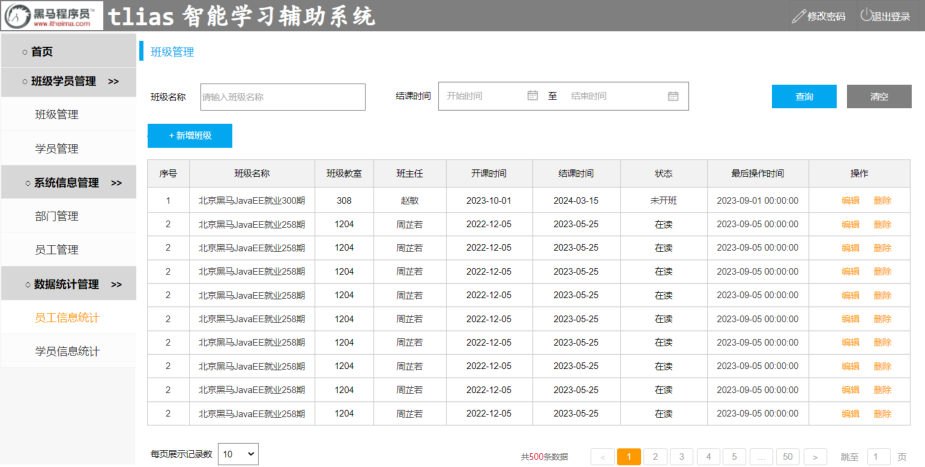This screenshot has height=467, width=925.
Task: Click teacher cell 赵敏
Action: tap(409, 200)
